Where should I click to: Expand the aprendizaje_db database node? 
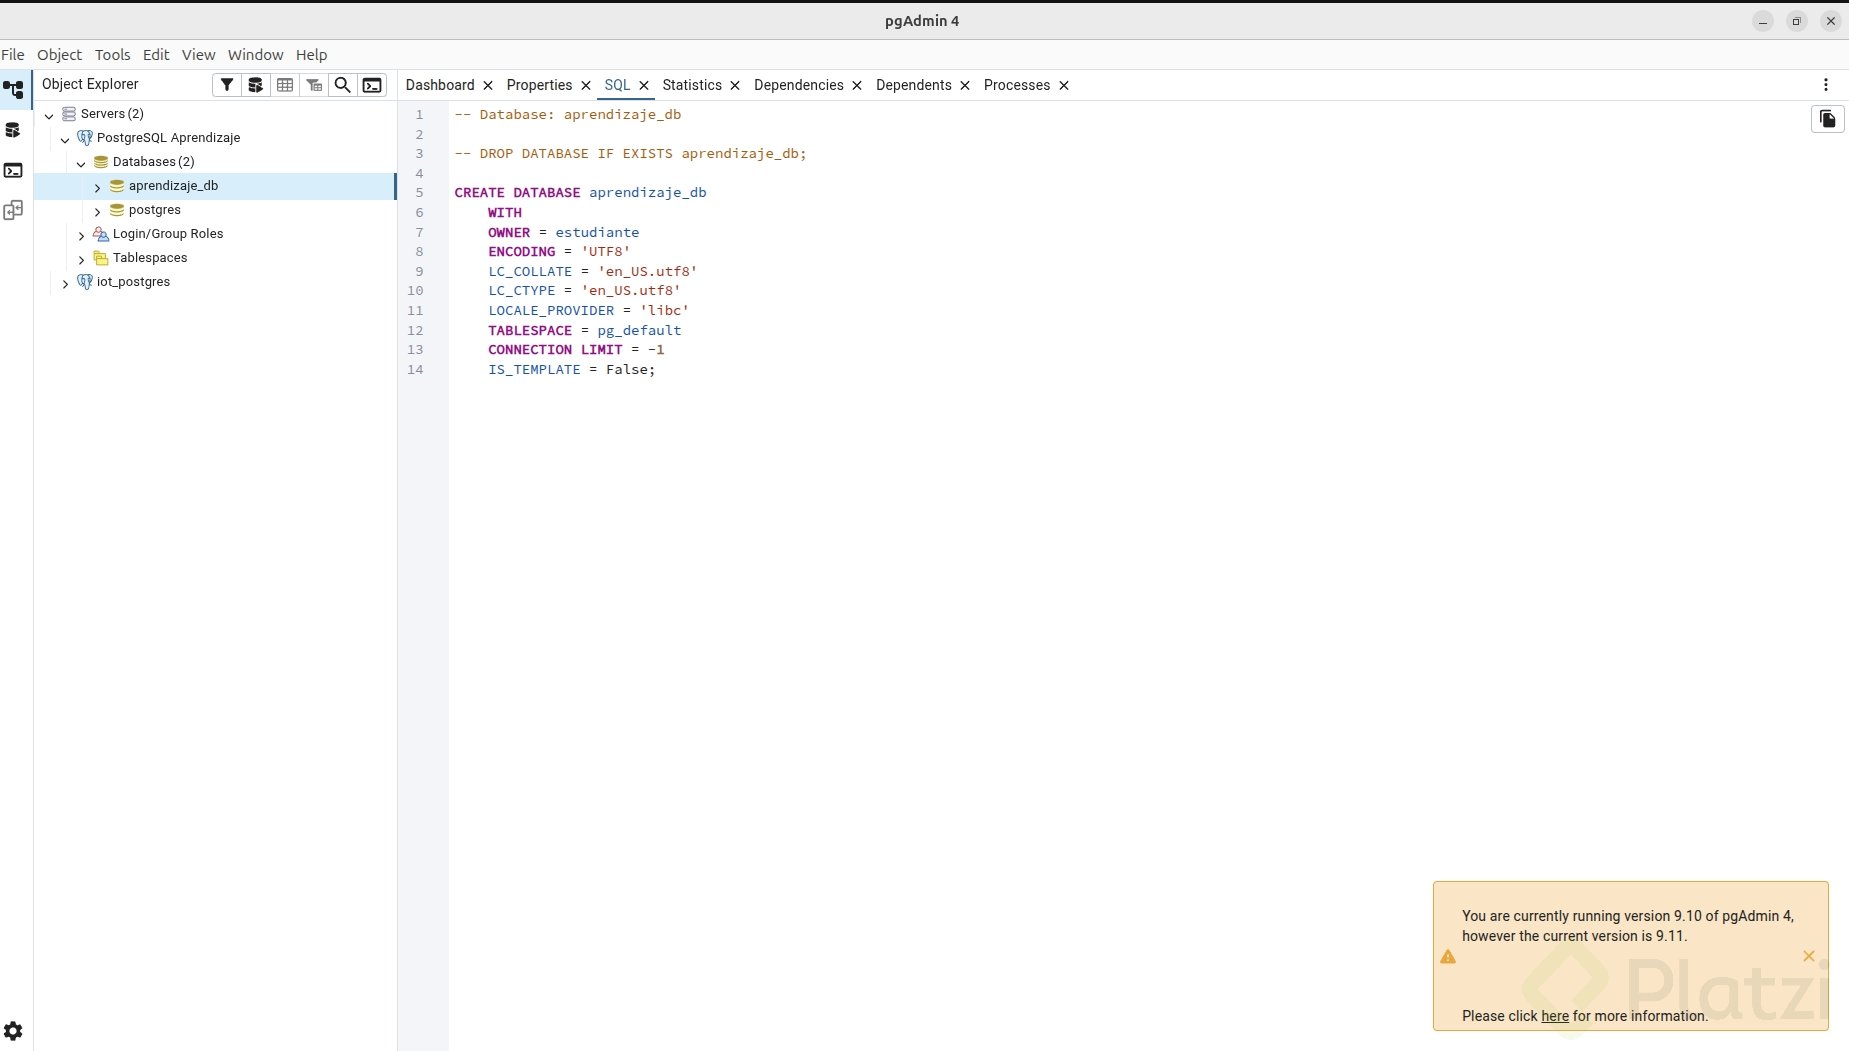point(97,187)
